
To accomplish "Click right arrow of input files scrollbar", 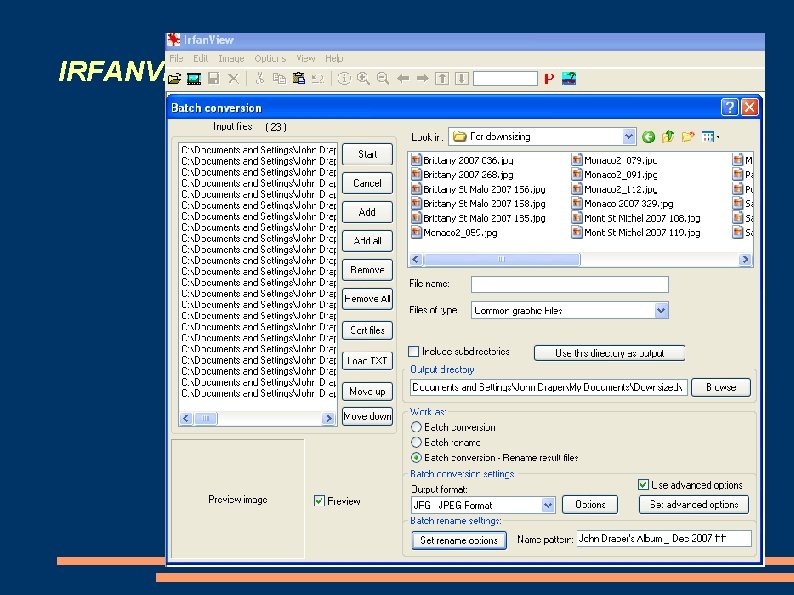I will point(329,418).
